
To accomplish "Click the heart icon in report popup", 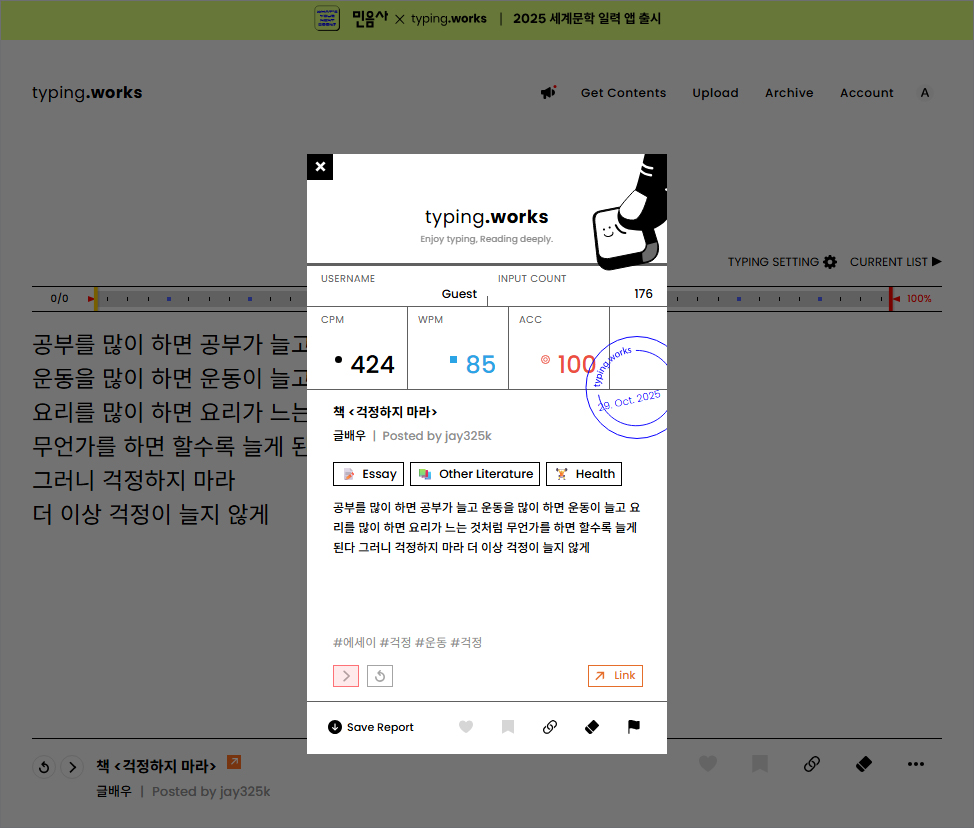I will point(466,727).
